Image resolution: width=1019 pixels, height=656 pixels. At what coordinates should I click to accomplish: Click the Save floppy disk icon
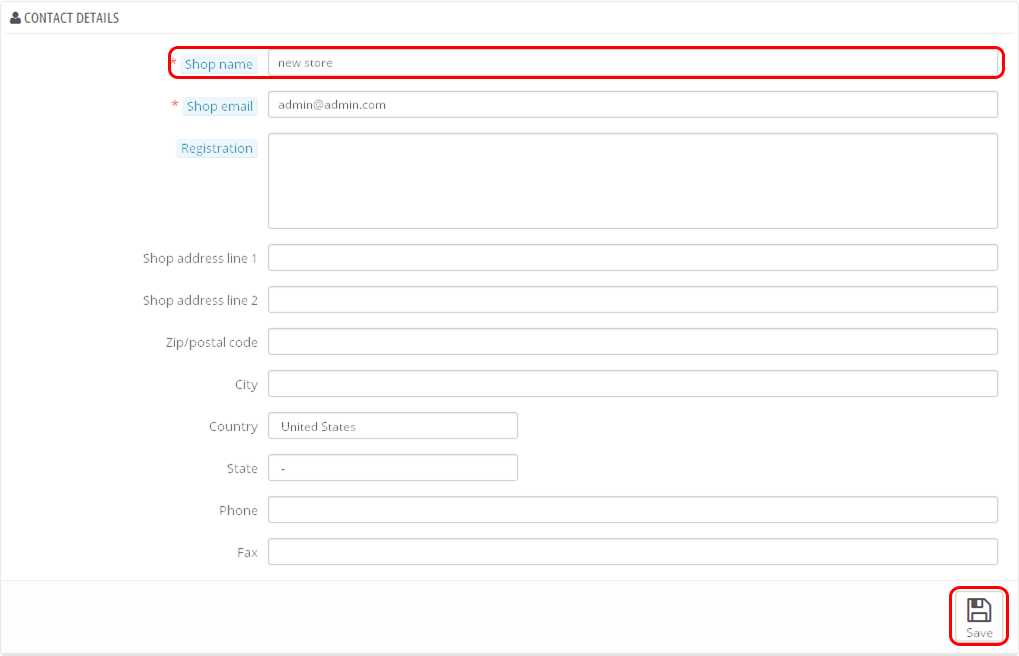tap(978, 609)
